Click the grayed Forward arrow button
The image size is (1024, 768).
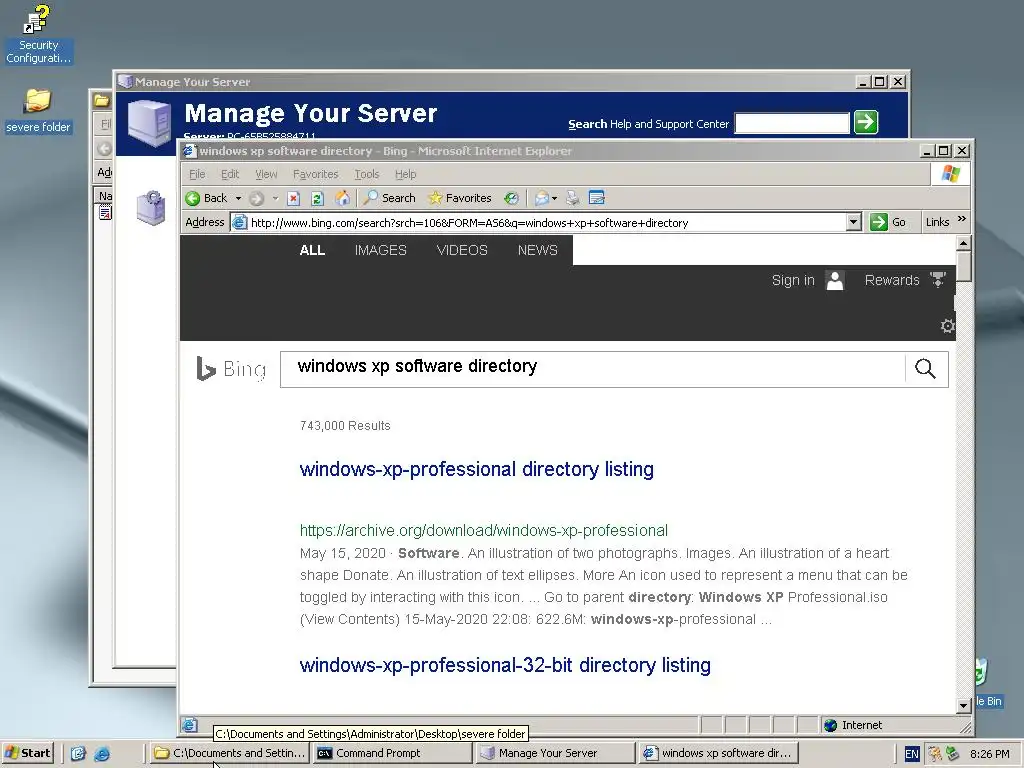coord(257,198)
